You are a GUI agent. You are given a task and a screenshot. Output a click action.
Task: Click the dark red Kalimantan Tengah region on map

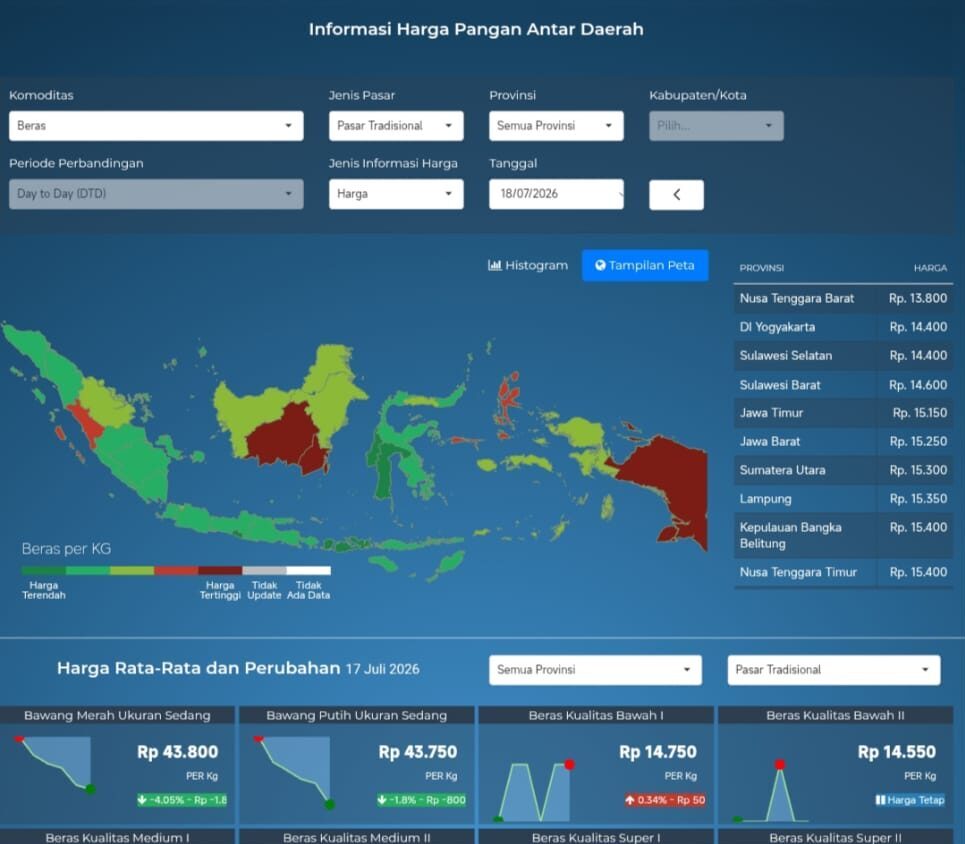[x=282, y=436]
